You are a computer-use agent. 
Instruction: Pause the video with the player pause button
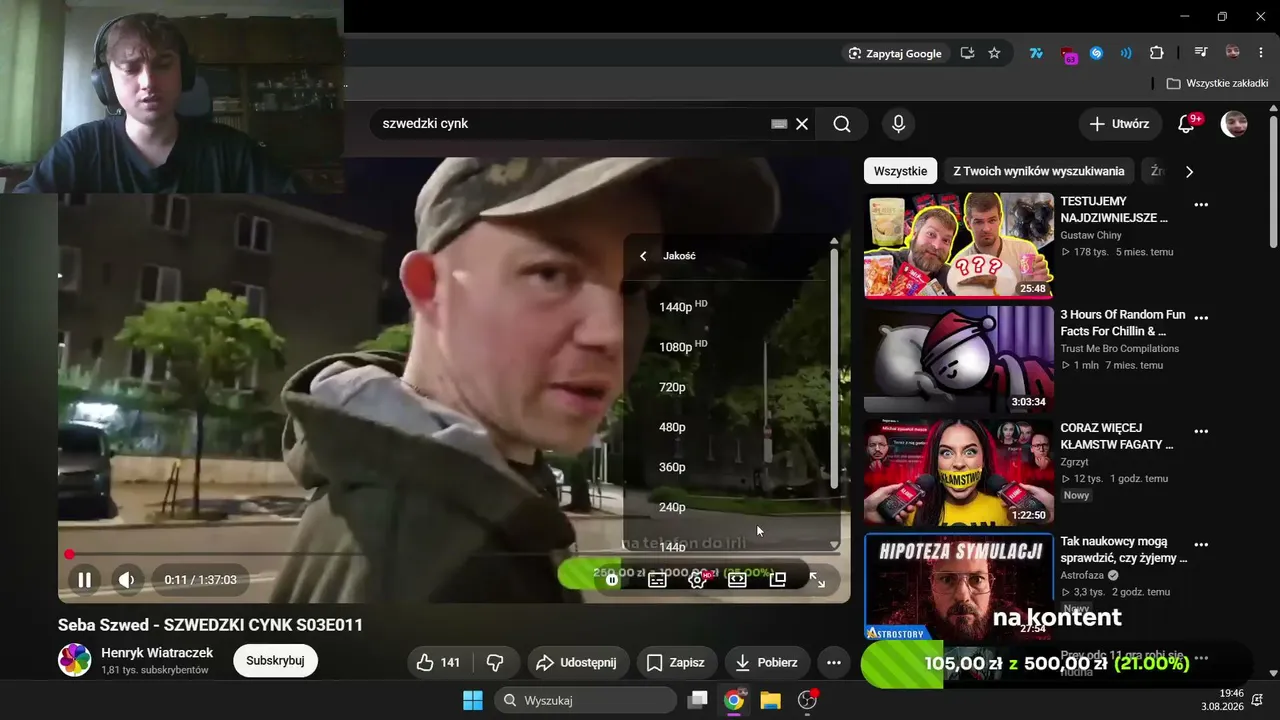(x=85, y=580)
